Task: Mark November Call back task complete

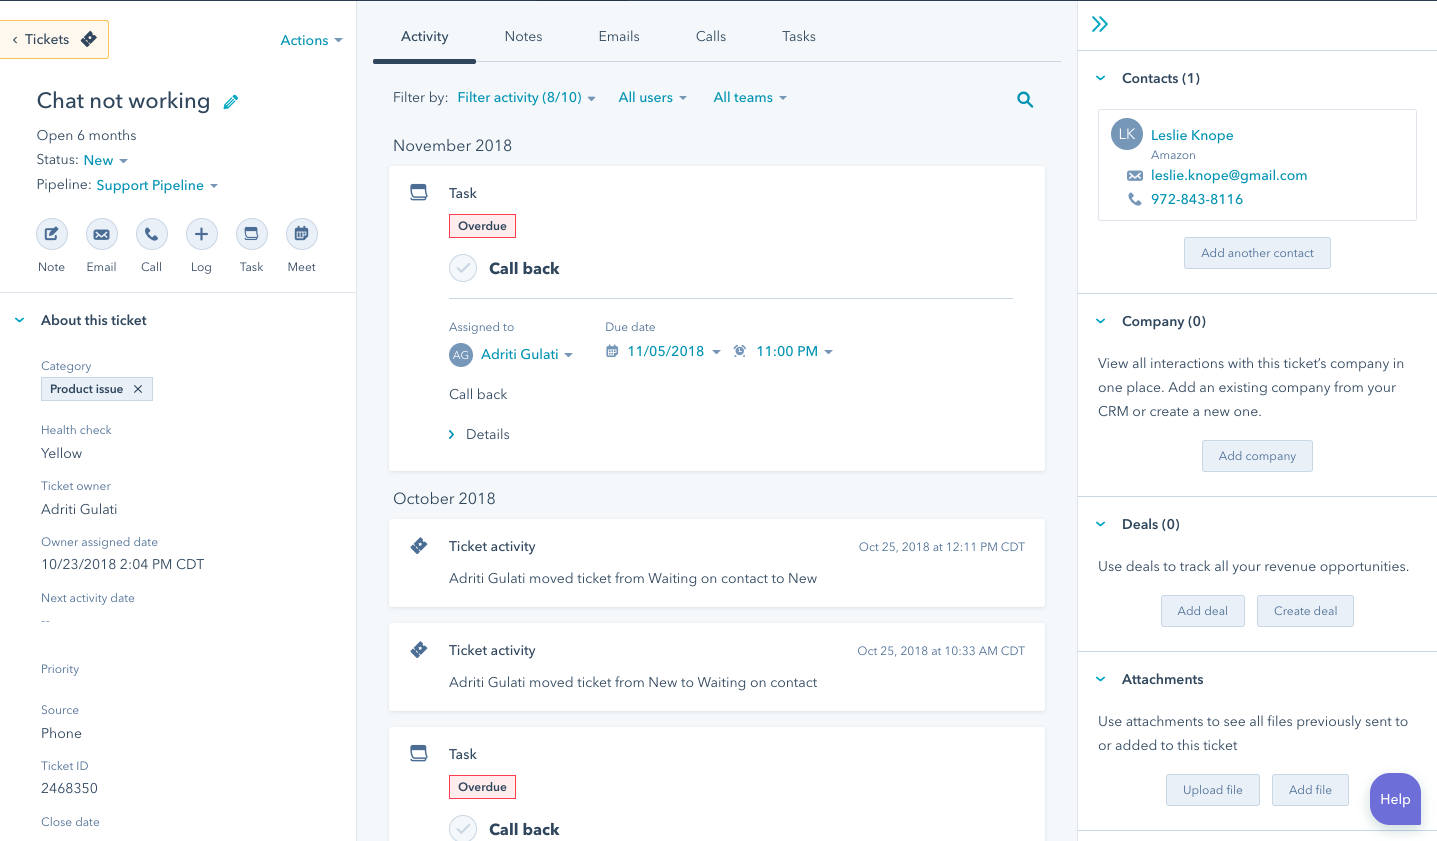Action: pyautogui.click(x=463, y=268)
